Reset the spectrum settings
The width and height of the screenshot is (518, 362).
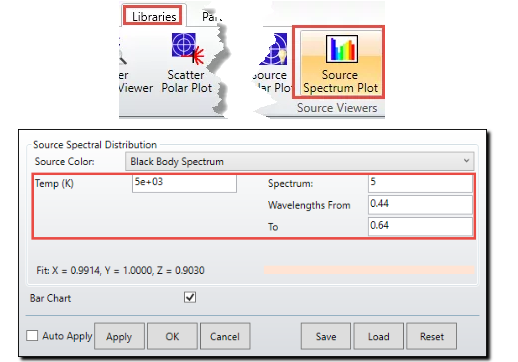pos(432,336)
